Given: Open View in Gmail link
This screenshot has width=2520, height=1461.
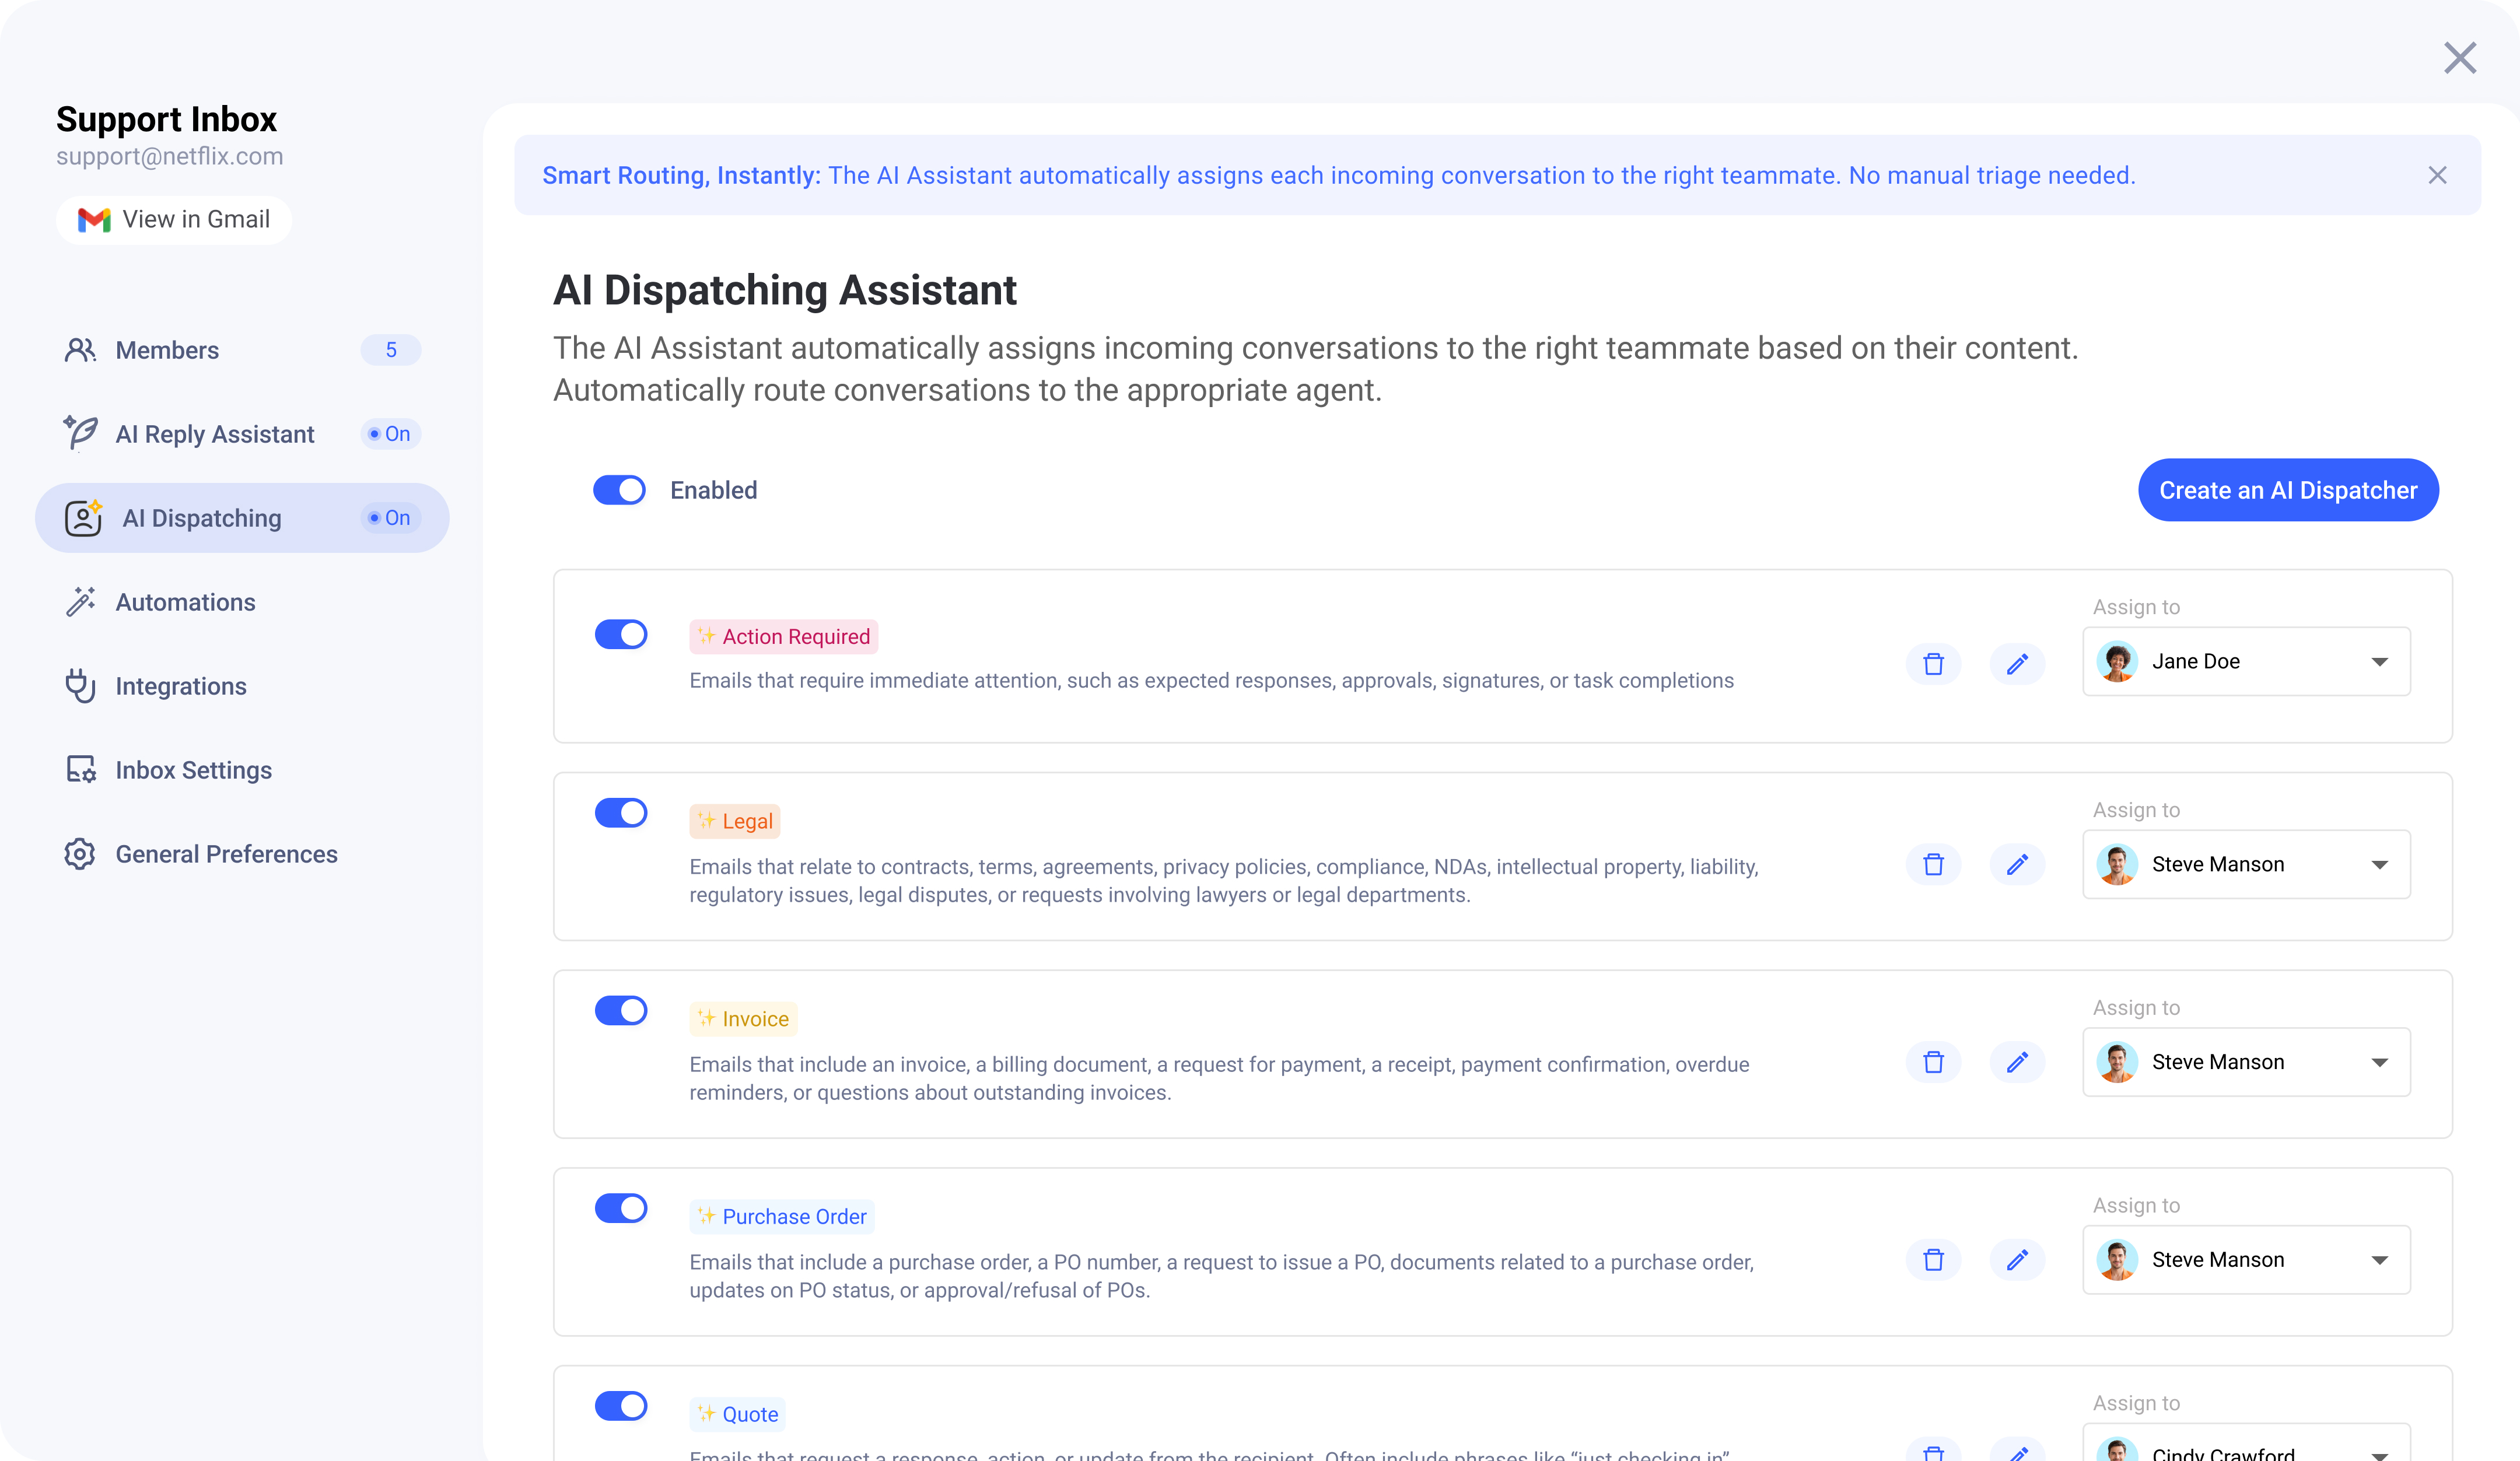Looking at the screenshot, I should tap(174, 220).
